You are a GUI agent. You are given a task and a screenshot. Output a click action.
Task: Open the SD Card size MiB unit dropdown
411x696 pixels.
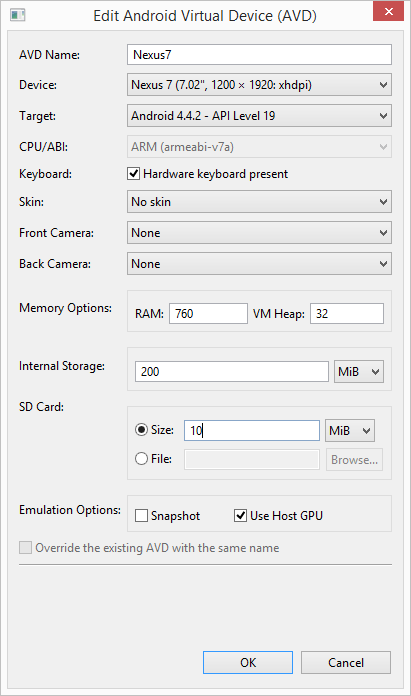(350, 431)
